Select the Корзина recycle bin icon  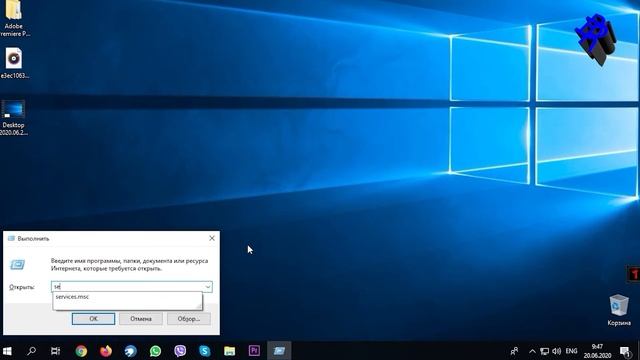coord(619,310)
